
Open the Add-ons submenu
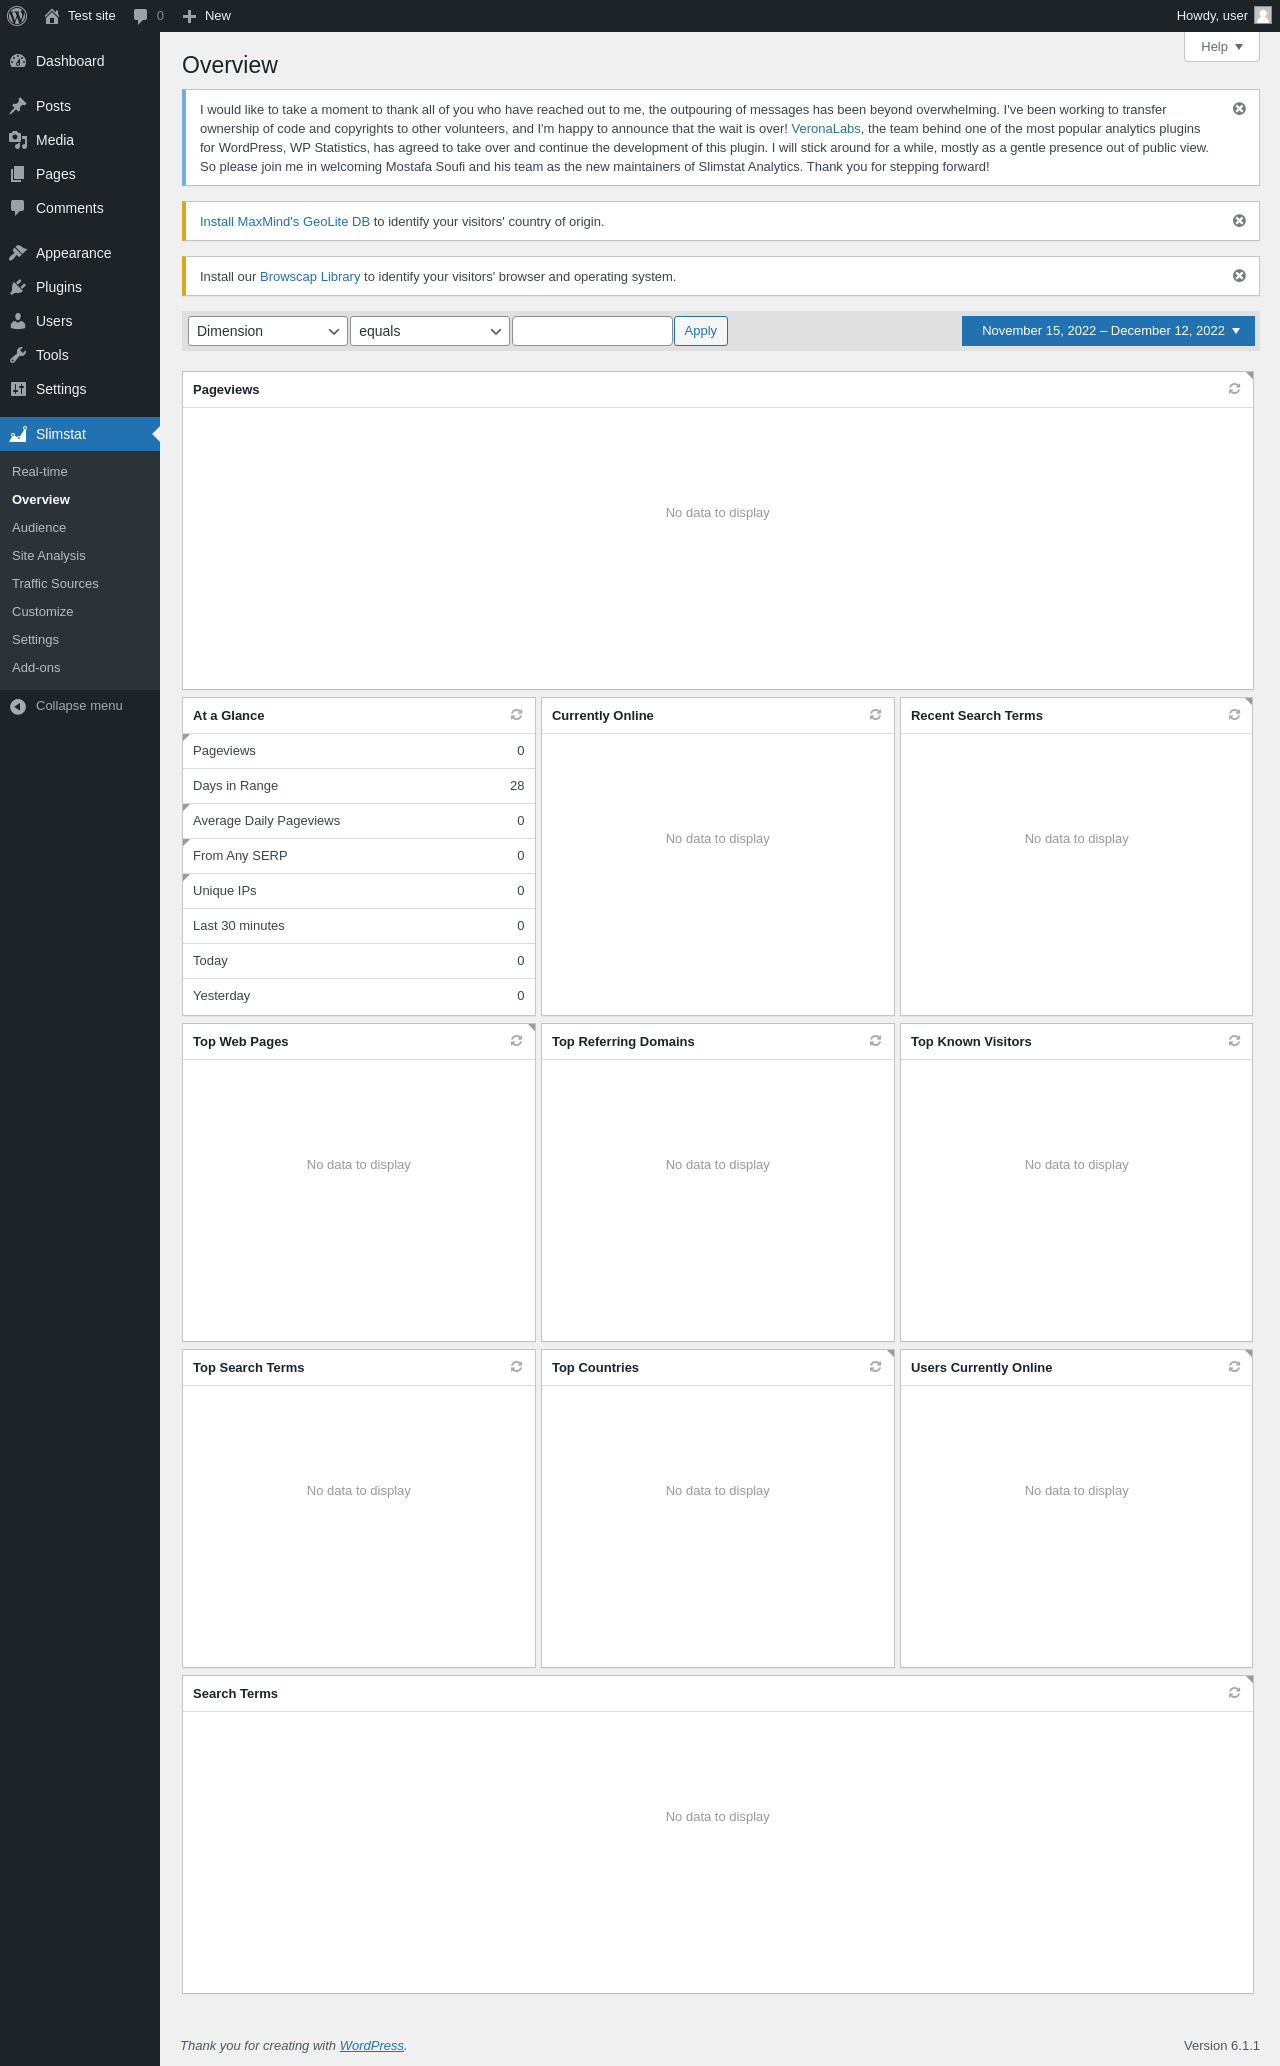(80, 668)
